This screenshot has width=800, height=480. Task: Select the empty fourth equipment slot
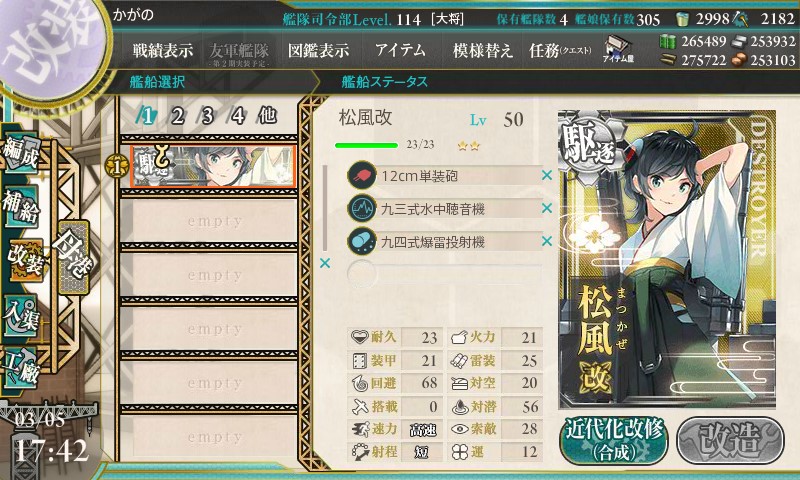[x=444, y=274]
